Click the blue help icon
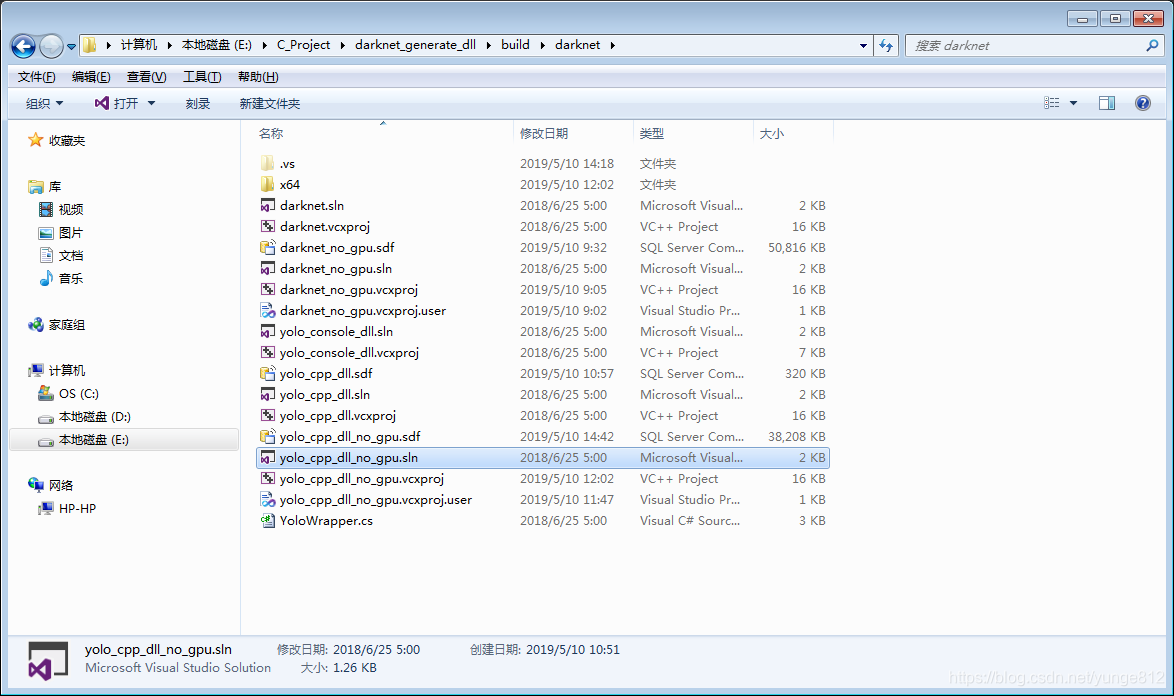 pos(1143,103)
